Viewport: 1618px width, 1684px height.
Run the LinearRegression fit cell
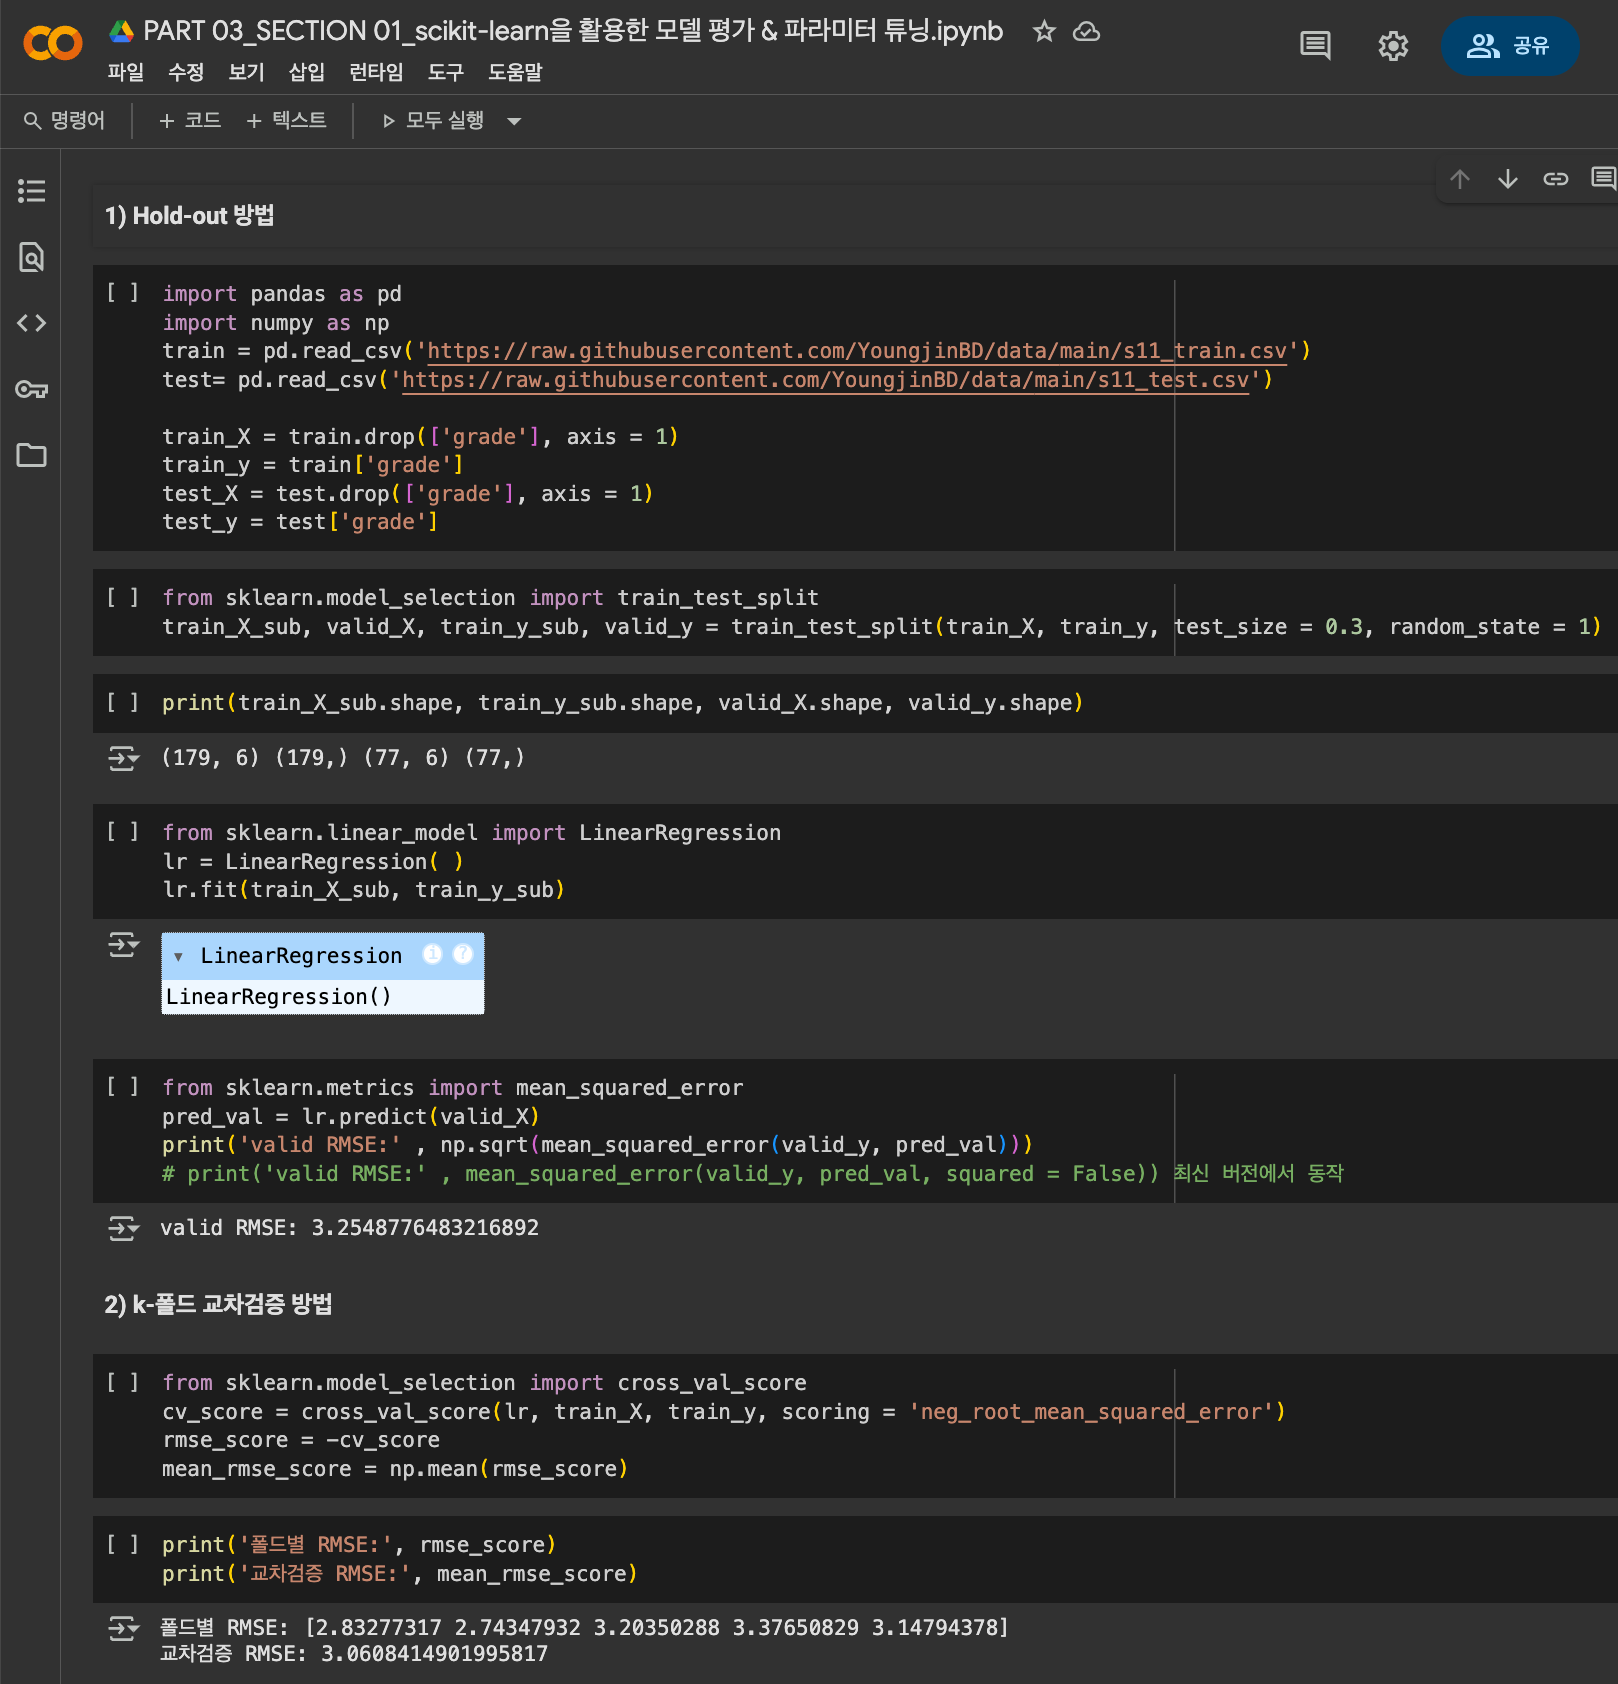click(x=123, y=832)
